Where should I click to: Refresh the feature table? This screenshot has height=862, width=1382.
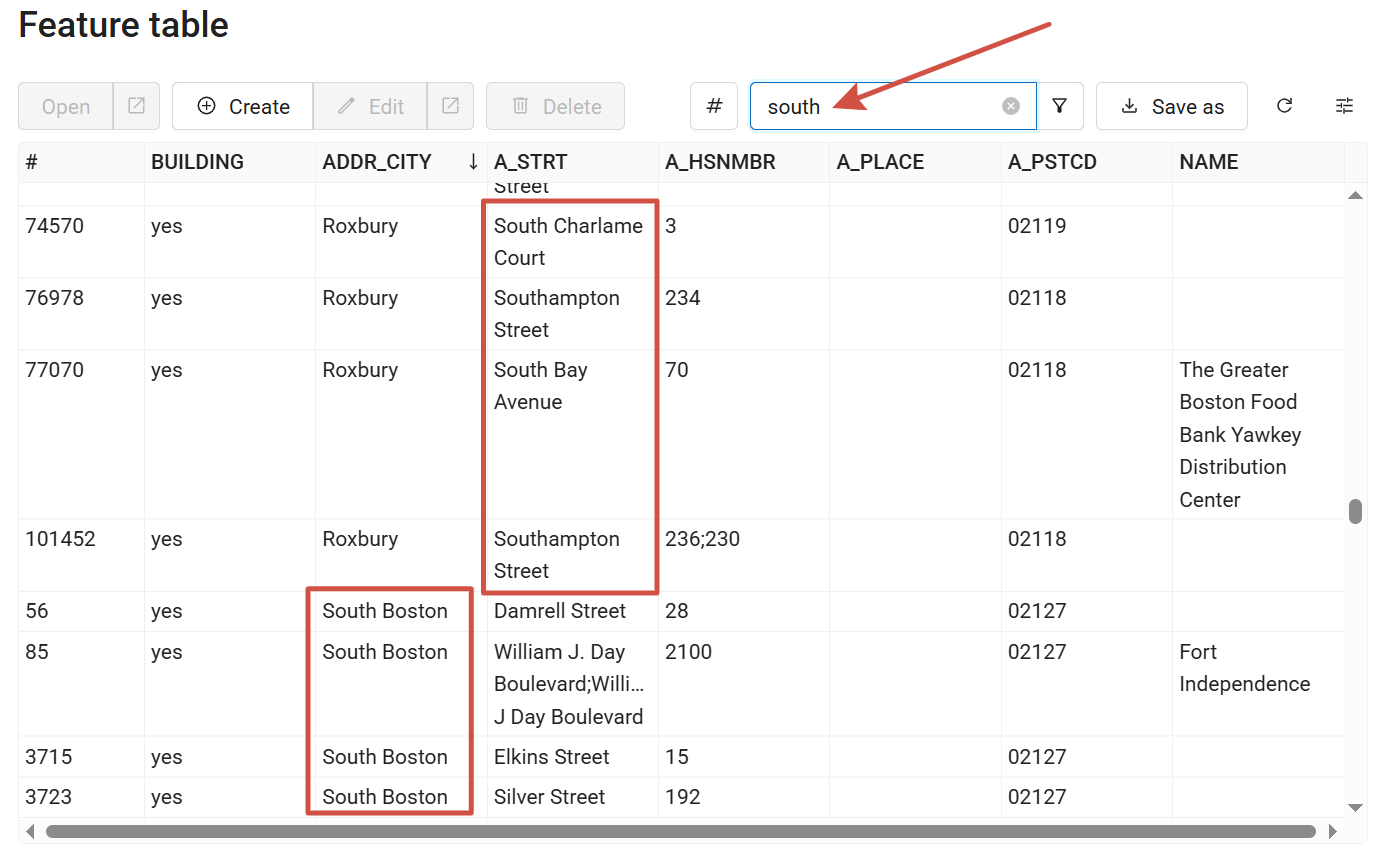coord(1285,106)
